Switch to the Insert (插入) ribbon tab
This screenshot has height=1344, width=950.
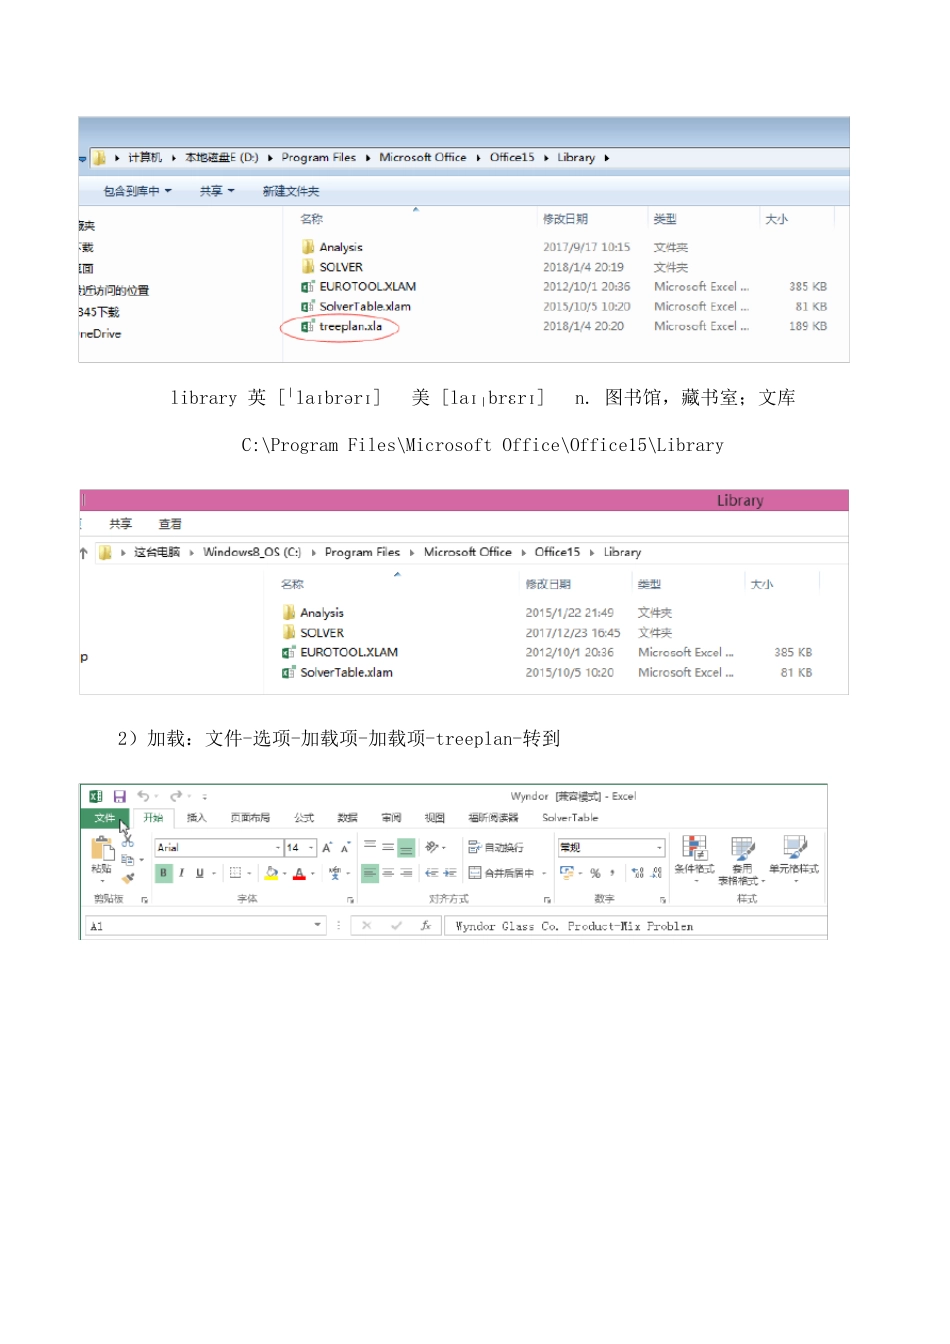tap(196, 818)
